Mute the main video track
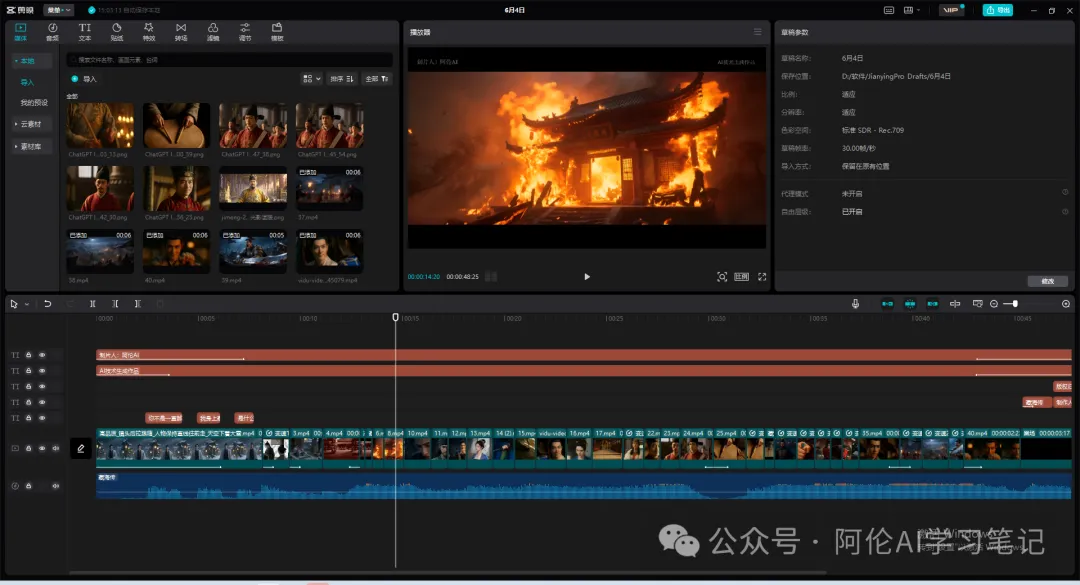Image resolution: width=1080 pixels, height=585 pixels. click(x=56, y=449)
